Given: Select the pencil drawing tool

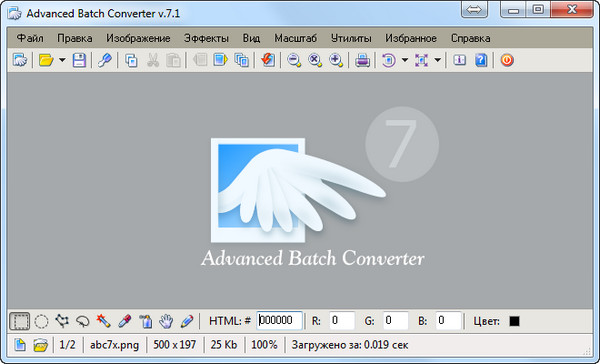Looking at the screenshot, I should [x=187, y=321].
